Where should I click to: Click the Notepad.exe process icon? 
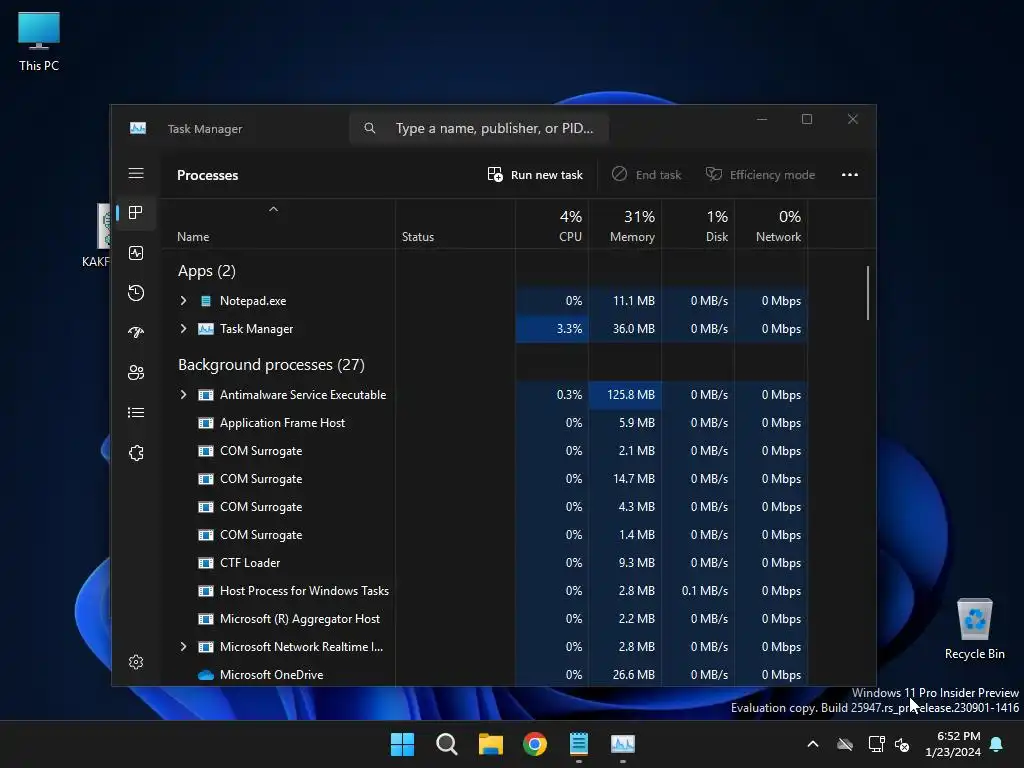point(206,301)
